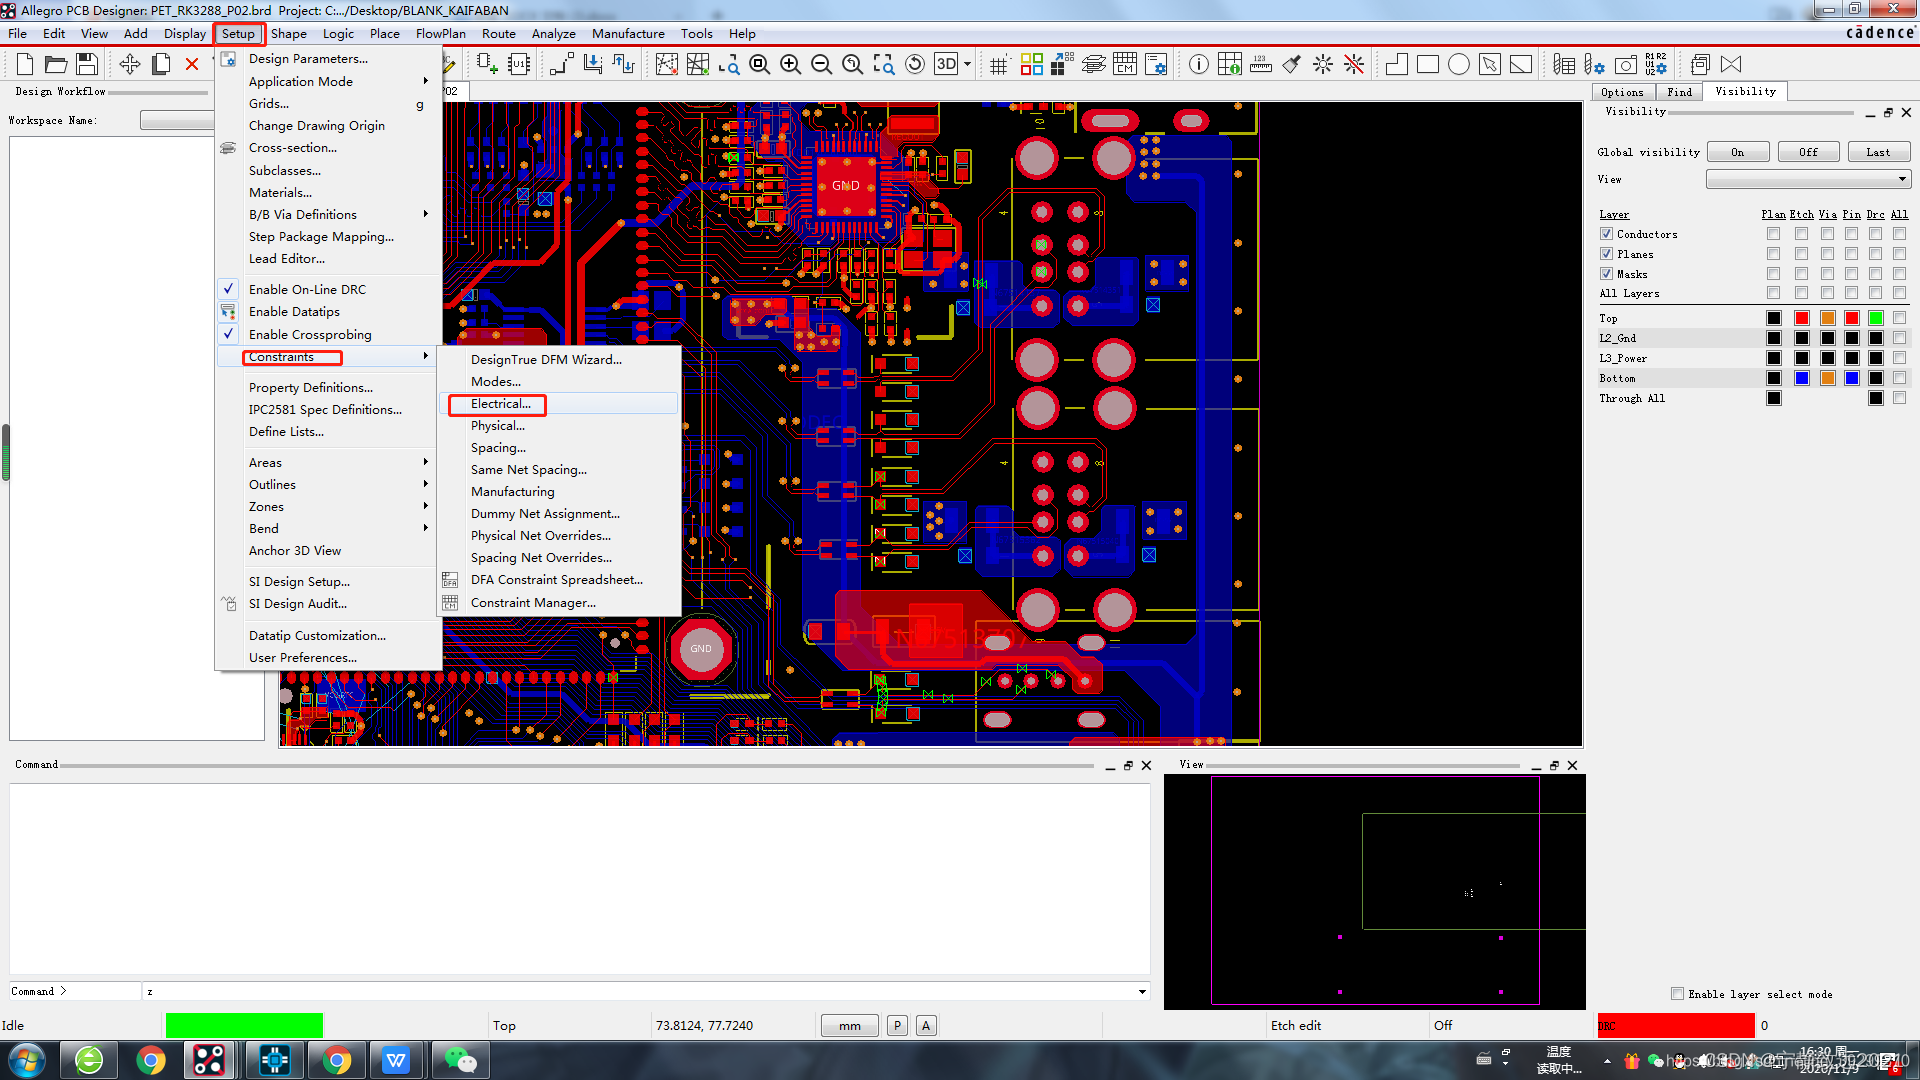1920x1080 pixels.
Task: Click the Save file toolbar icon
Action: (x=87, y=65)
